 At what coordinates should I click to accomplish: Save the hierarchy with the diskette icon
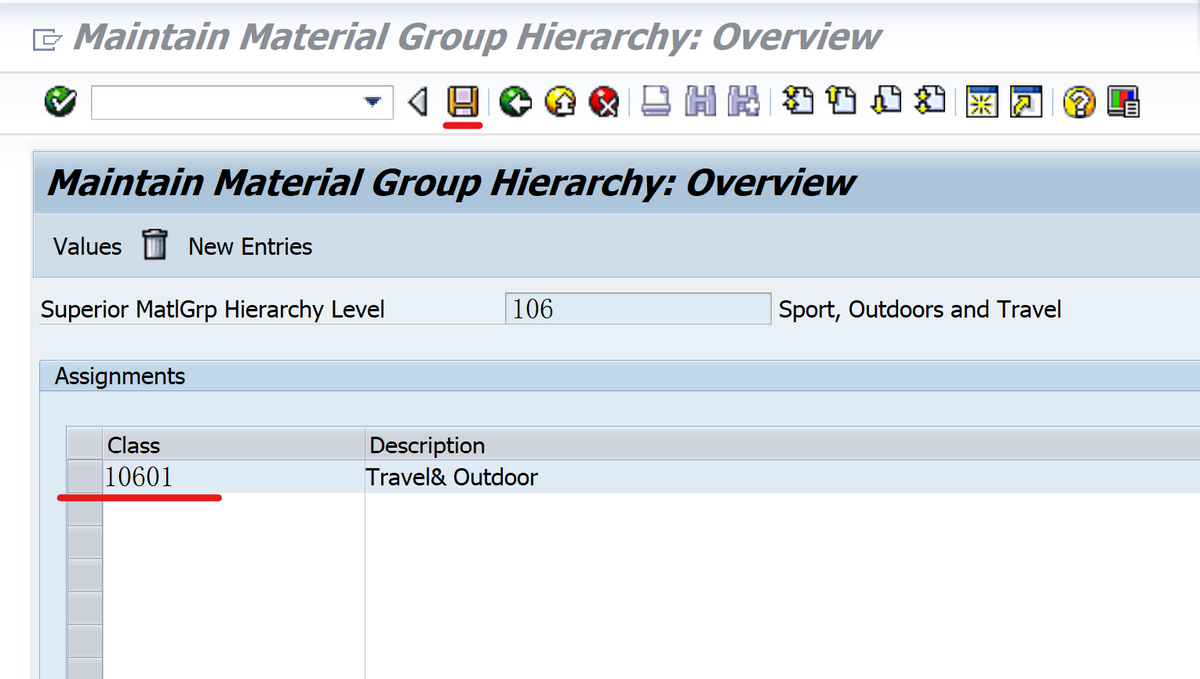click(x=462, y=101)
